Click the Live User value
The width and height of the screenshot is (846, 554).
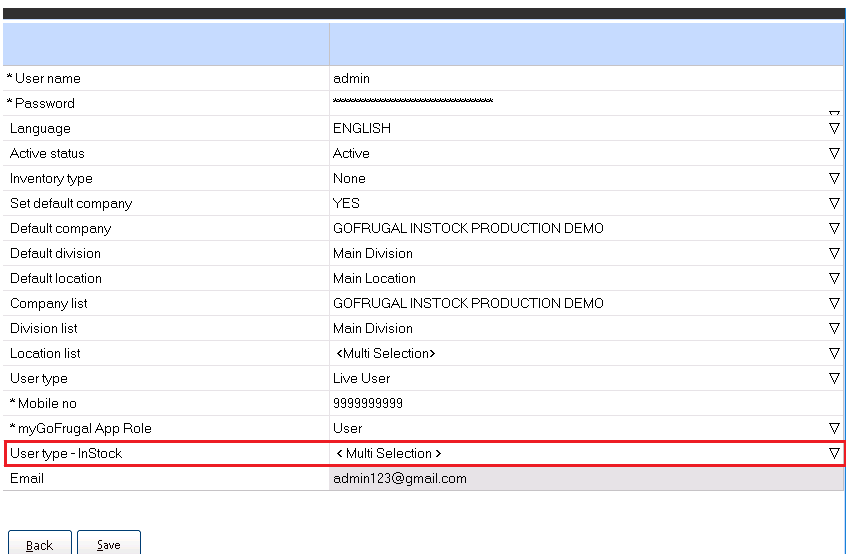pyautogui.click(x=361, y=378)
